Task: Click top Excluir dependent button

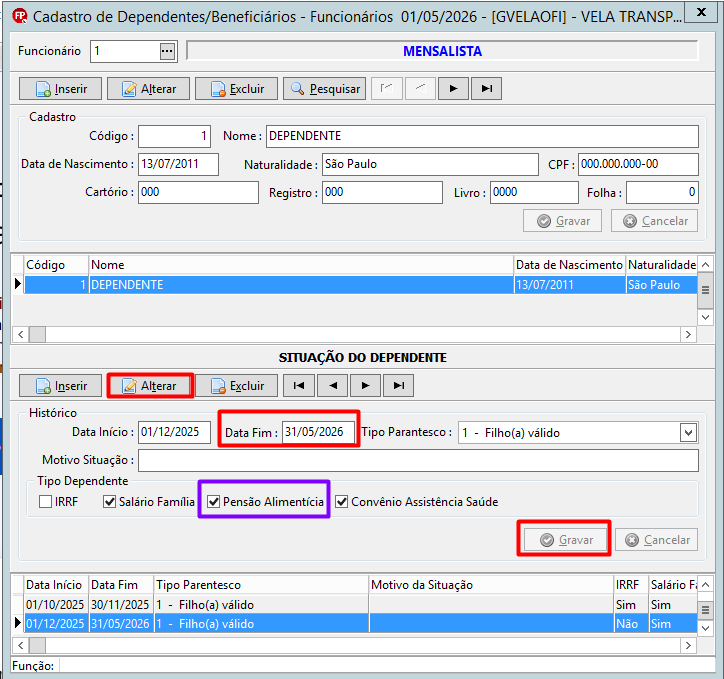Action: click(236, 89)
